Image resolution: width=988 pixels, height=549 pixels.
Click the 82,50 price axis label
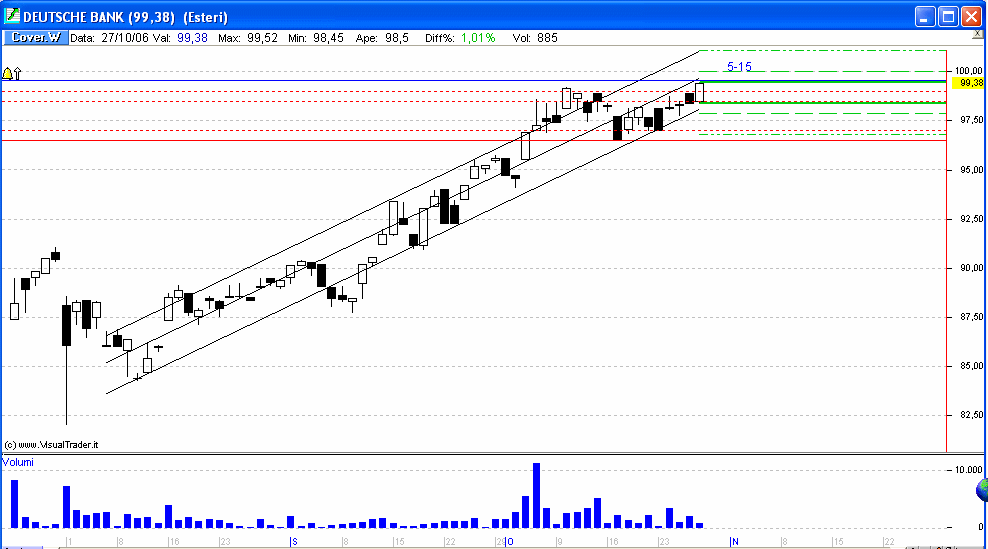[971, 415]
